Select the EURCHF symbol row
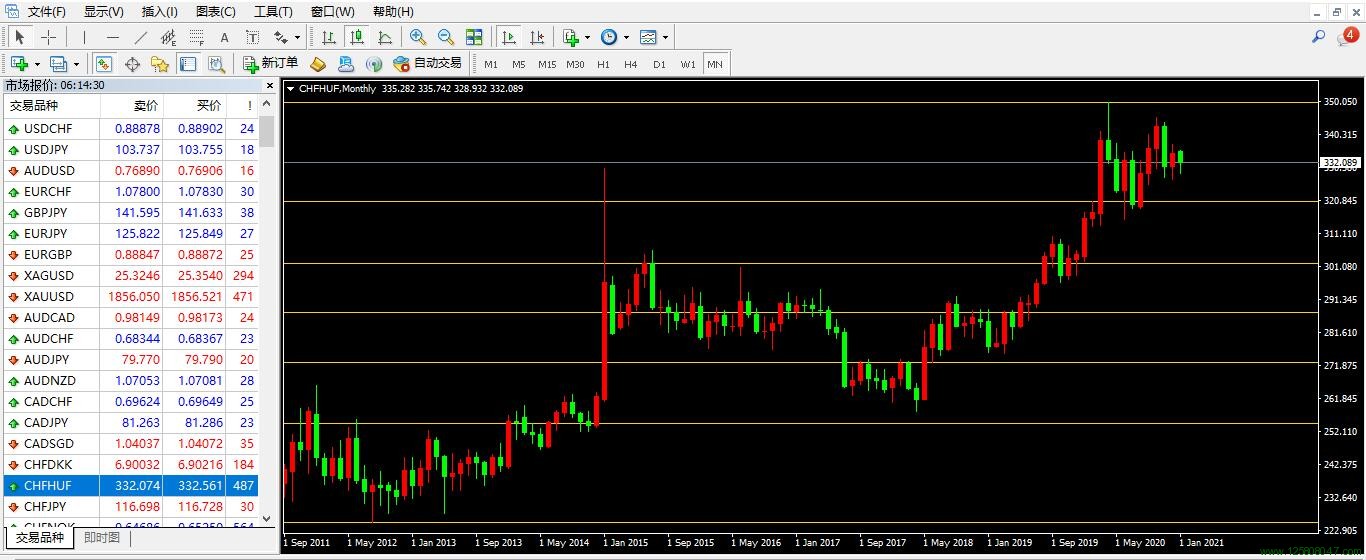The height and width of the screenshot is (560, 1366). [x=130, y=192]
